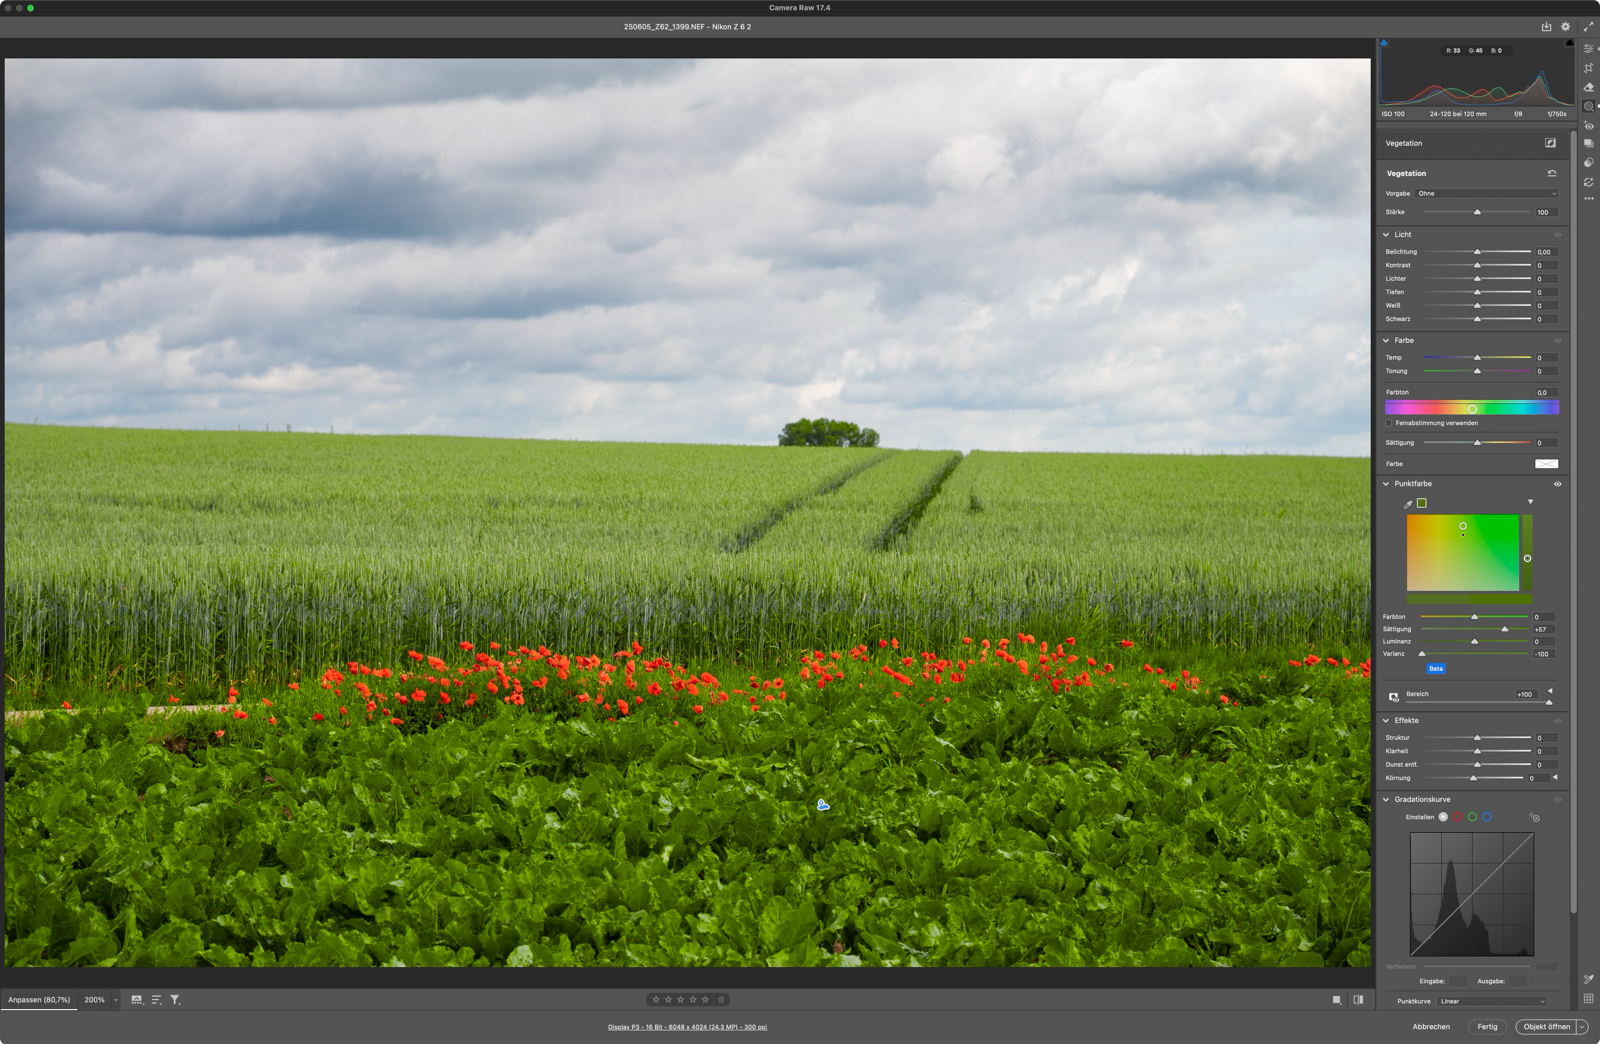Open the filmstrip toggle icon
Image resolution: width=1600 pixels, height=1044 pixels.
coord(137,1000)
